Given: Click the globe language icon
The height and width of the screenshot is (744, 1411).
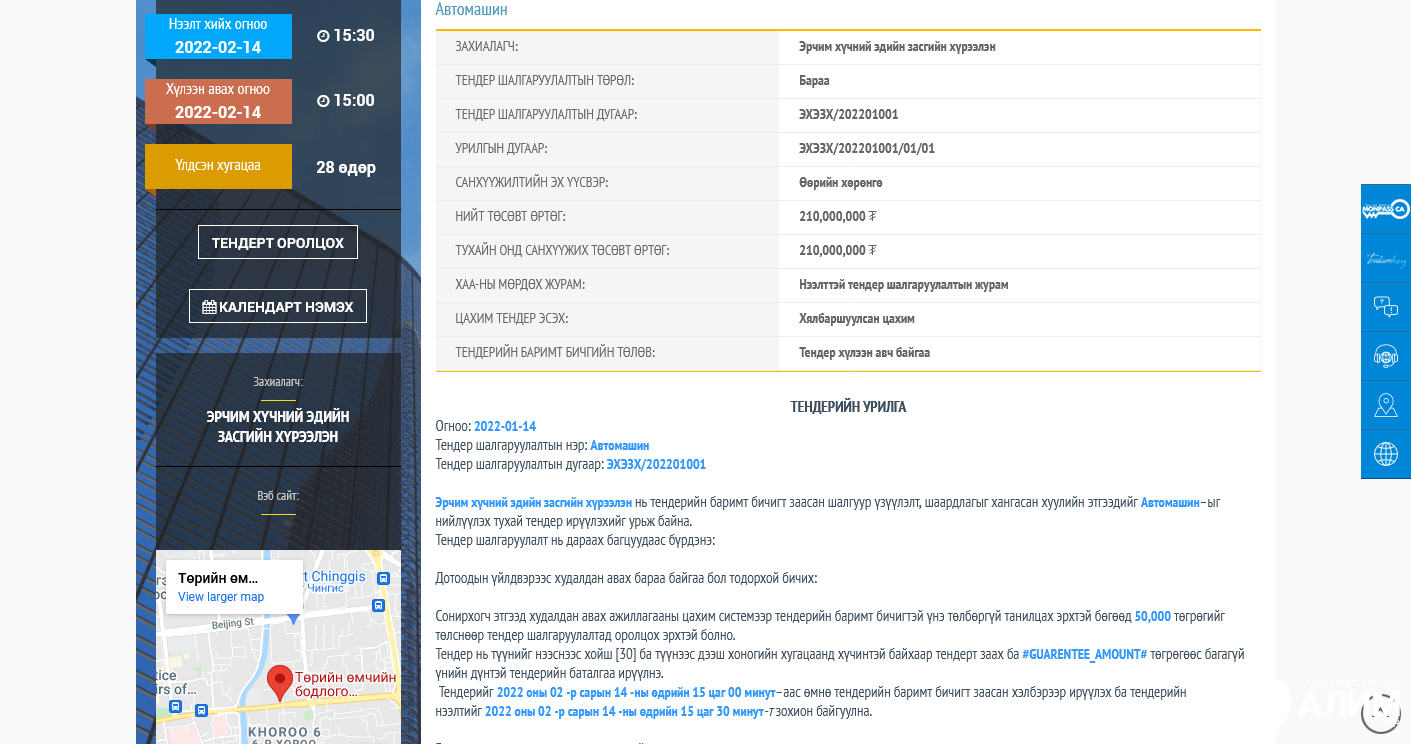Looking at the screenshot, I should click(x=1386, y=454).
